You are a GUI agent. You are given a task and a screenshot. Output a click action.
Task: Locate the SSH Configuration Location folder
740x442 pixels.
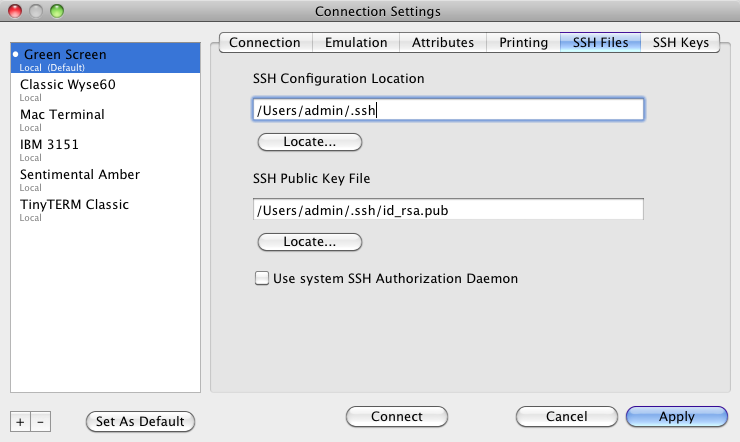coord(308,142)
